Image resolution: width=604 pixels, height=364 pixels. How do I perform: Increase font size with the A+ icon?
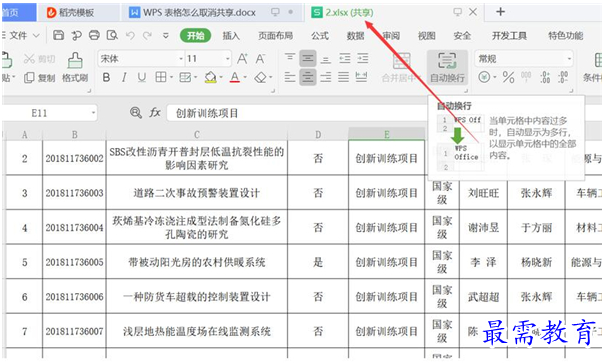pyautogui.click(x=242, y=59)
